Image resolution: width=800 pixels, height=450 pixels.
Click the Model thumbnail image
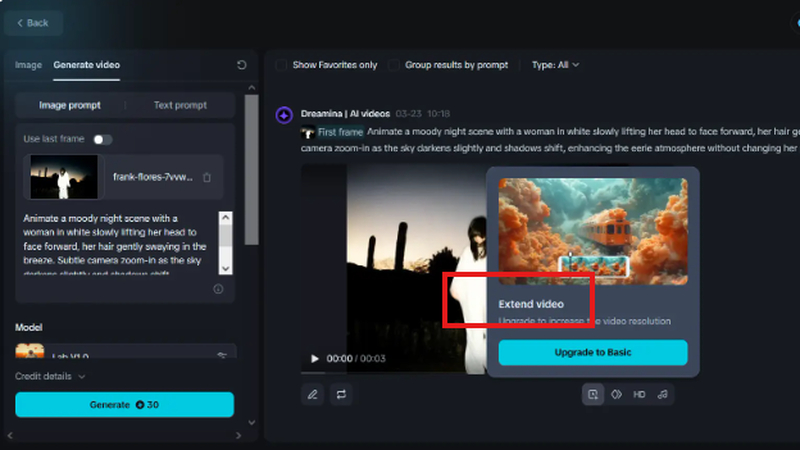coord(30,351)
